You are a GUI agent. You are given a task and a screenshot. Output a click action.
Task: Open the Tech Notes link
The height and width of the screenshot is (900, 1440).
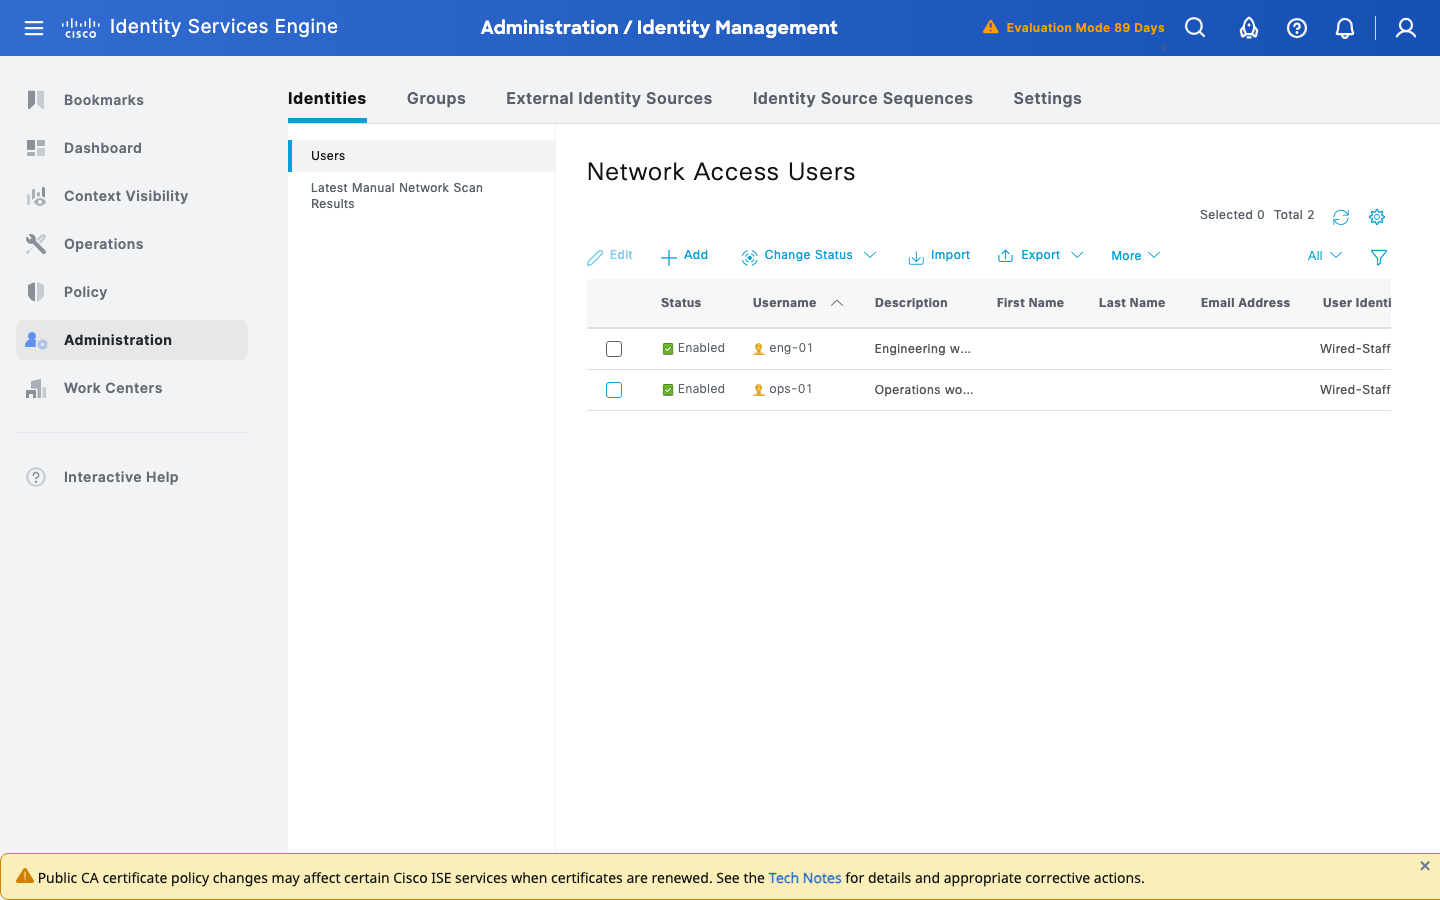click(x=805, y=878)
